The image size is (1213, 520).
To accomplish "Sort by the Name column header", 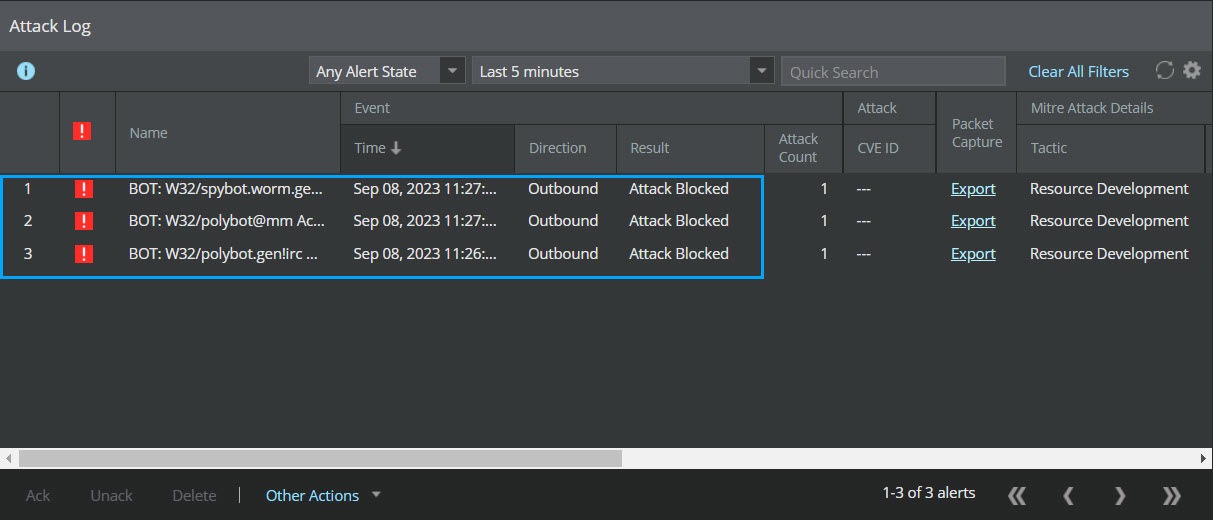I will (x=228, y=132).
